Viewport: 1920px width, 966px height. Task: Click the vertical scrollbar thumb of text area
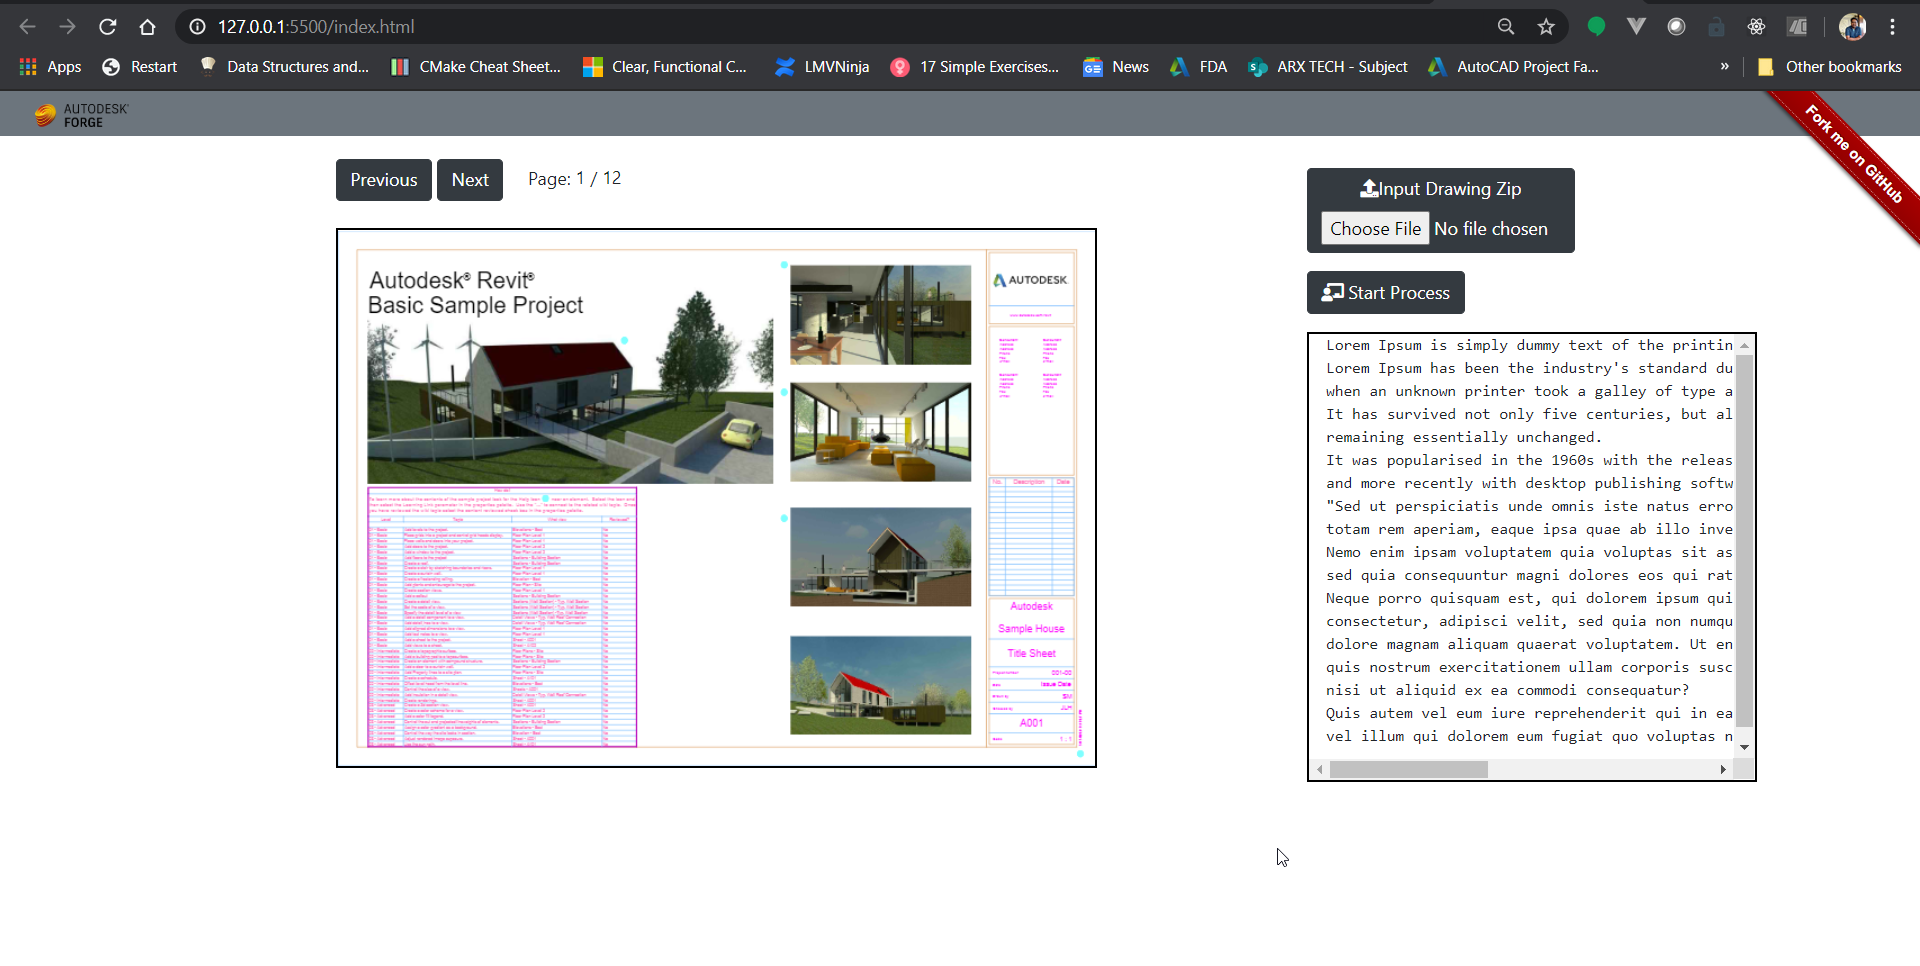click(1744, 540)
